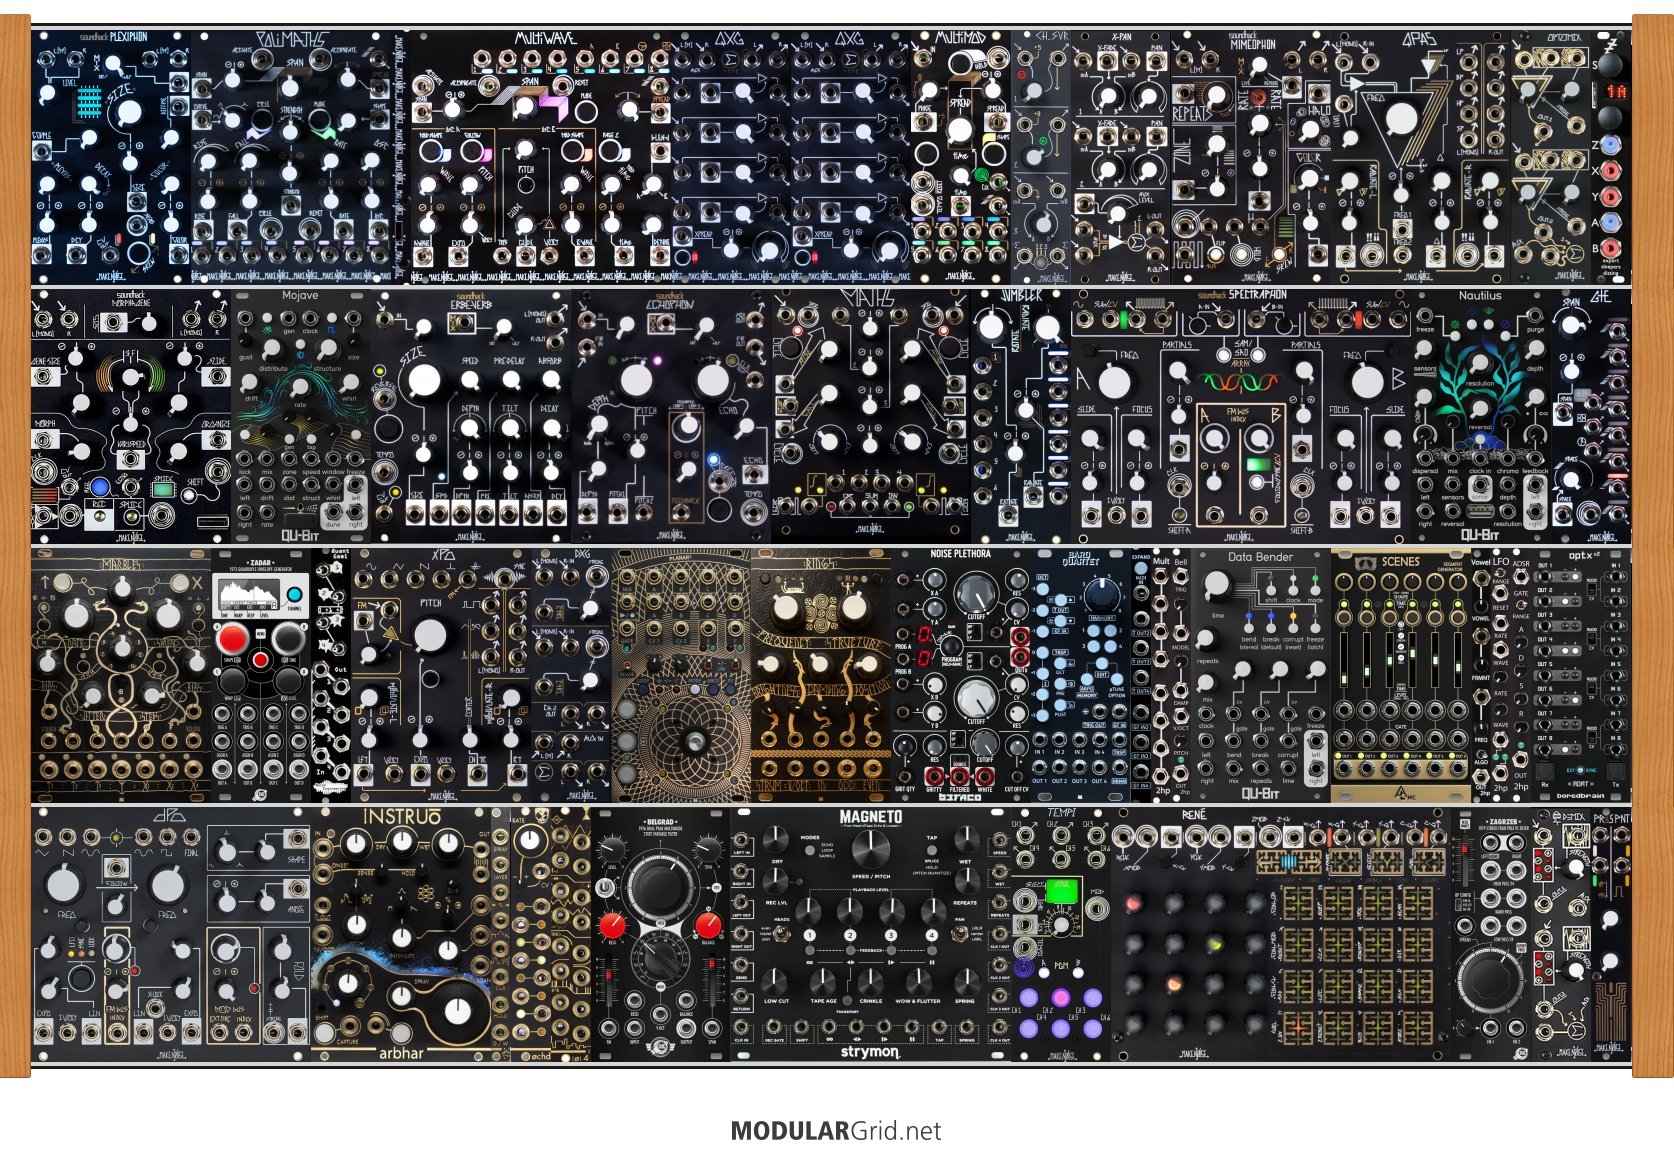Viewport: 1674px width, 1152px height.
Task: Click the INSTRUO brand text
Action: pos(401,817)
